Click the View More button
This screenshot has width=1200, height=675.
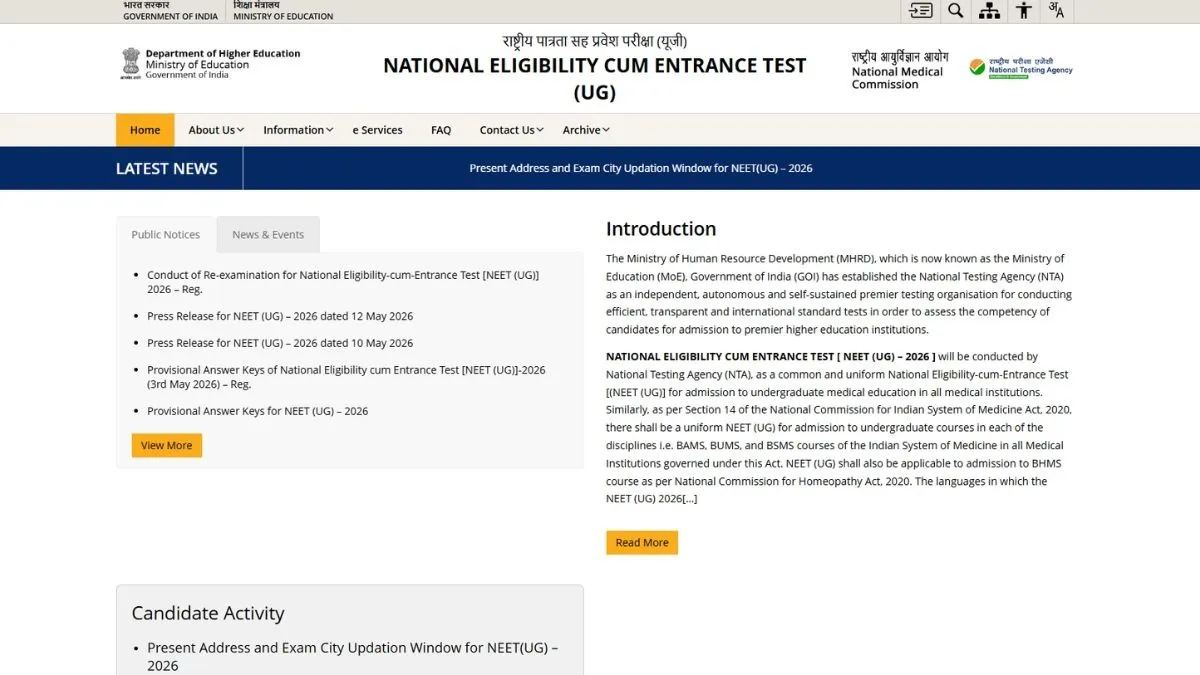pyautogui.click(x=167, y=445)
